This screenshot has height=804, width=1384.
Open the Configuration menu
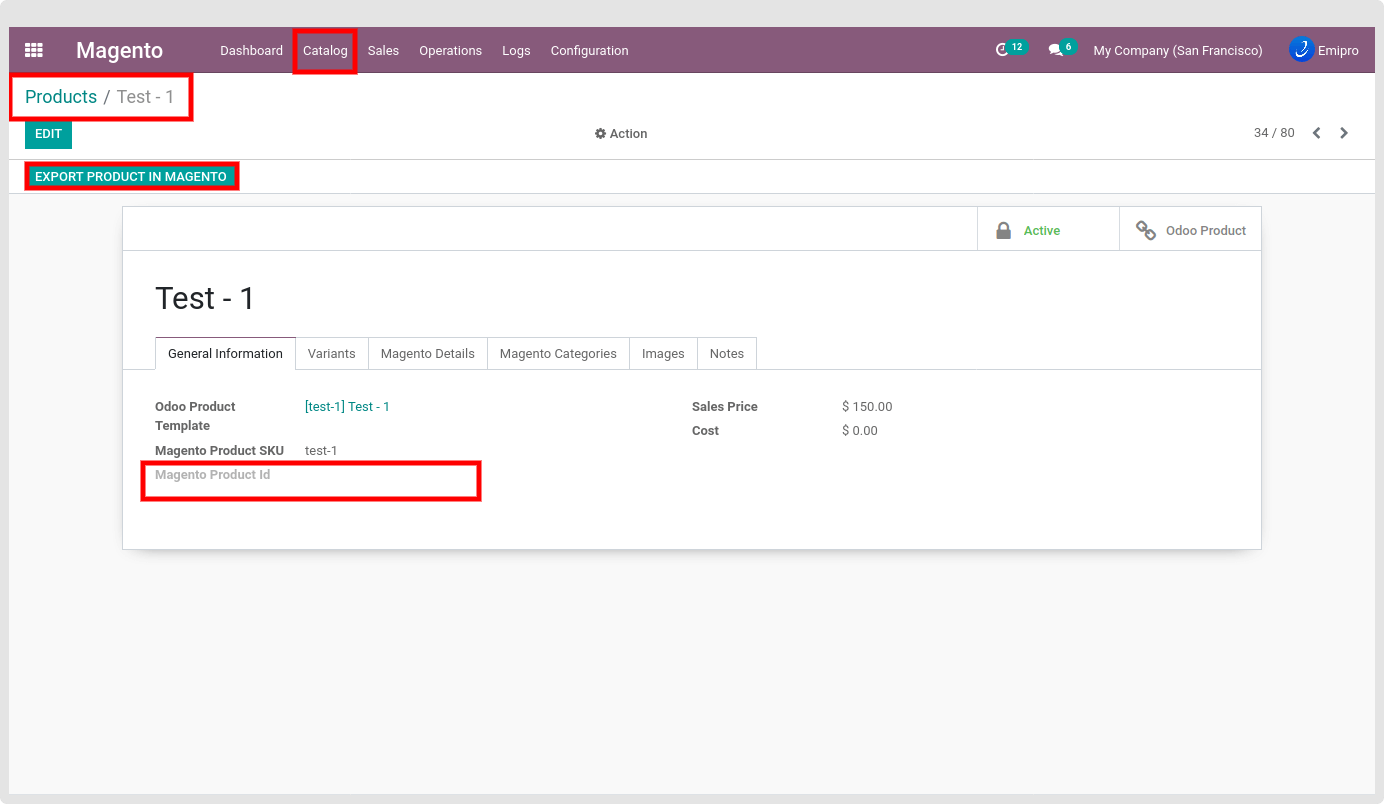[x=589, y=50]
